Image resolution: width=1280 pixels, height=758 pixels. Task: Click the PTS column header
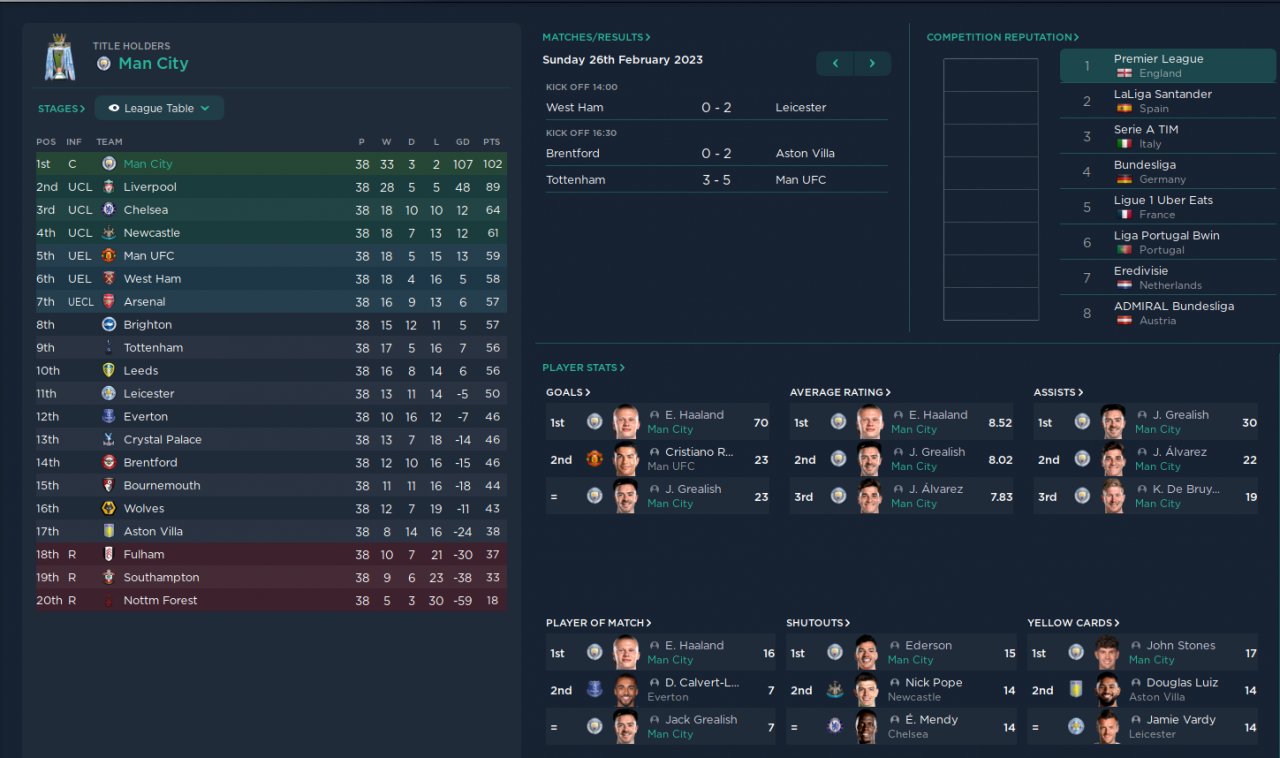[x=491, y=142]
